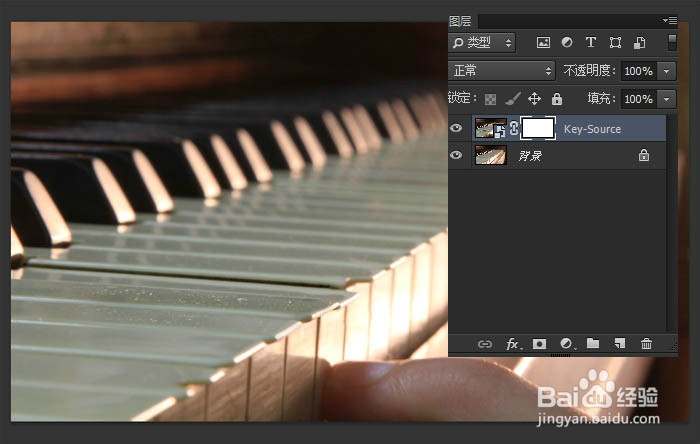The image size is (700, 444).
Task: Hide the 背景 layer
Action: 456,155
